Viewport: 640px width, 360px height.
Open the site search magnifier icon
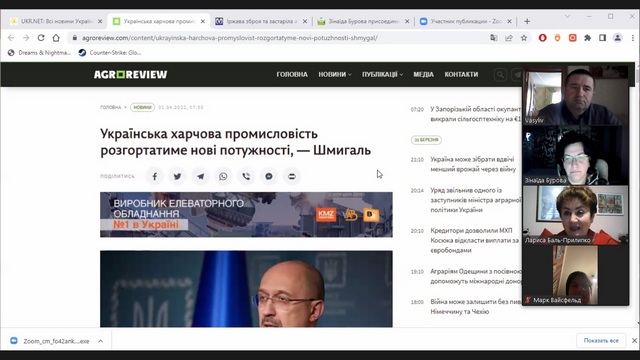click(500, 75)
